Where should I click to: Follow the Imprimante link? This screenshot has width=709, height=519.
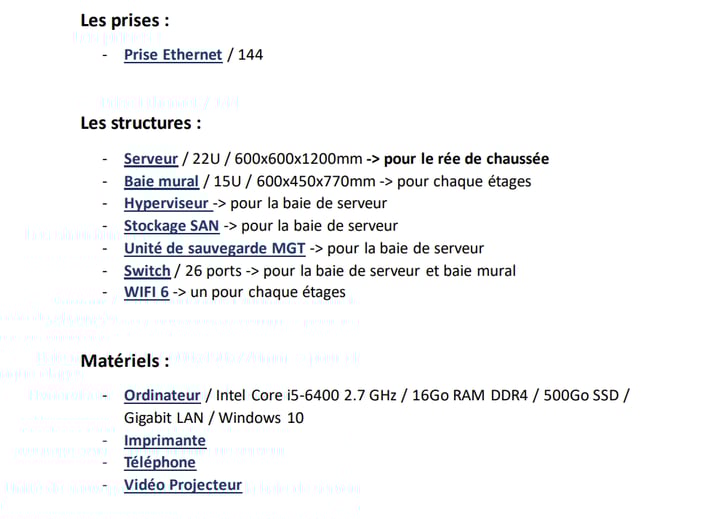tap(165, 440)
